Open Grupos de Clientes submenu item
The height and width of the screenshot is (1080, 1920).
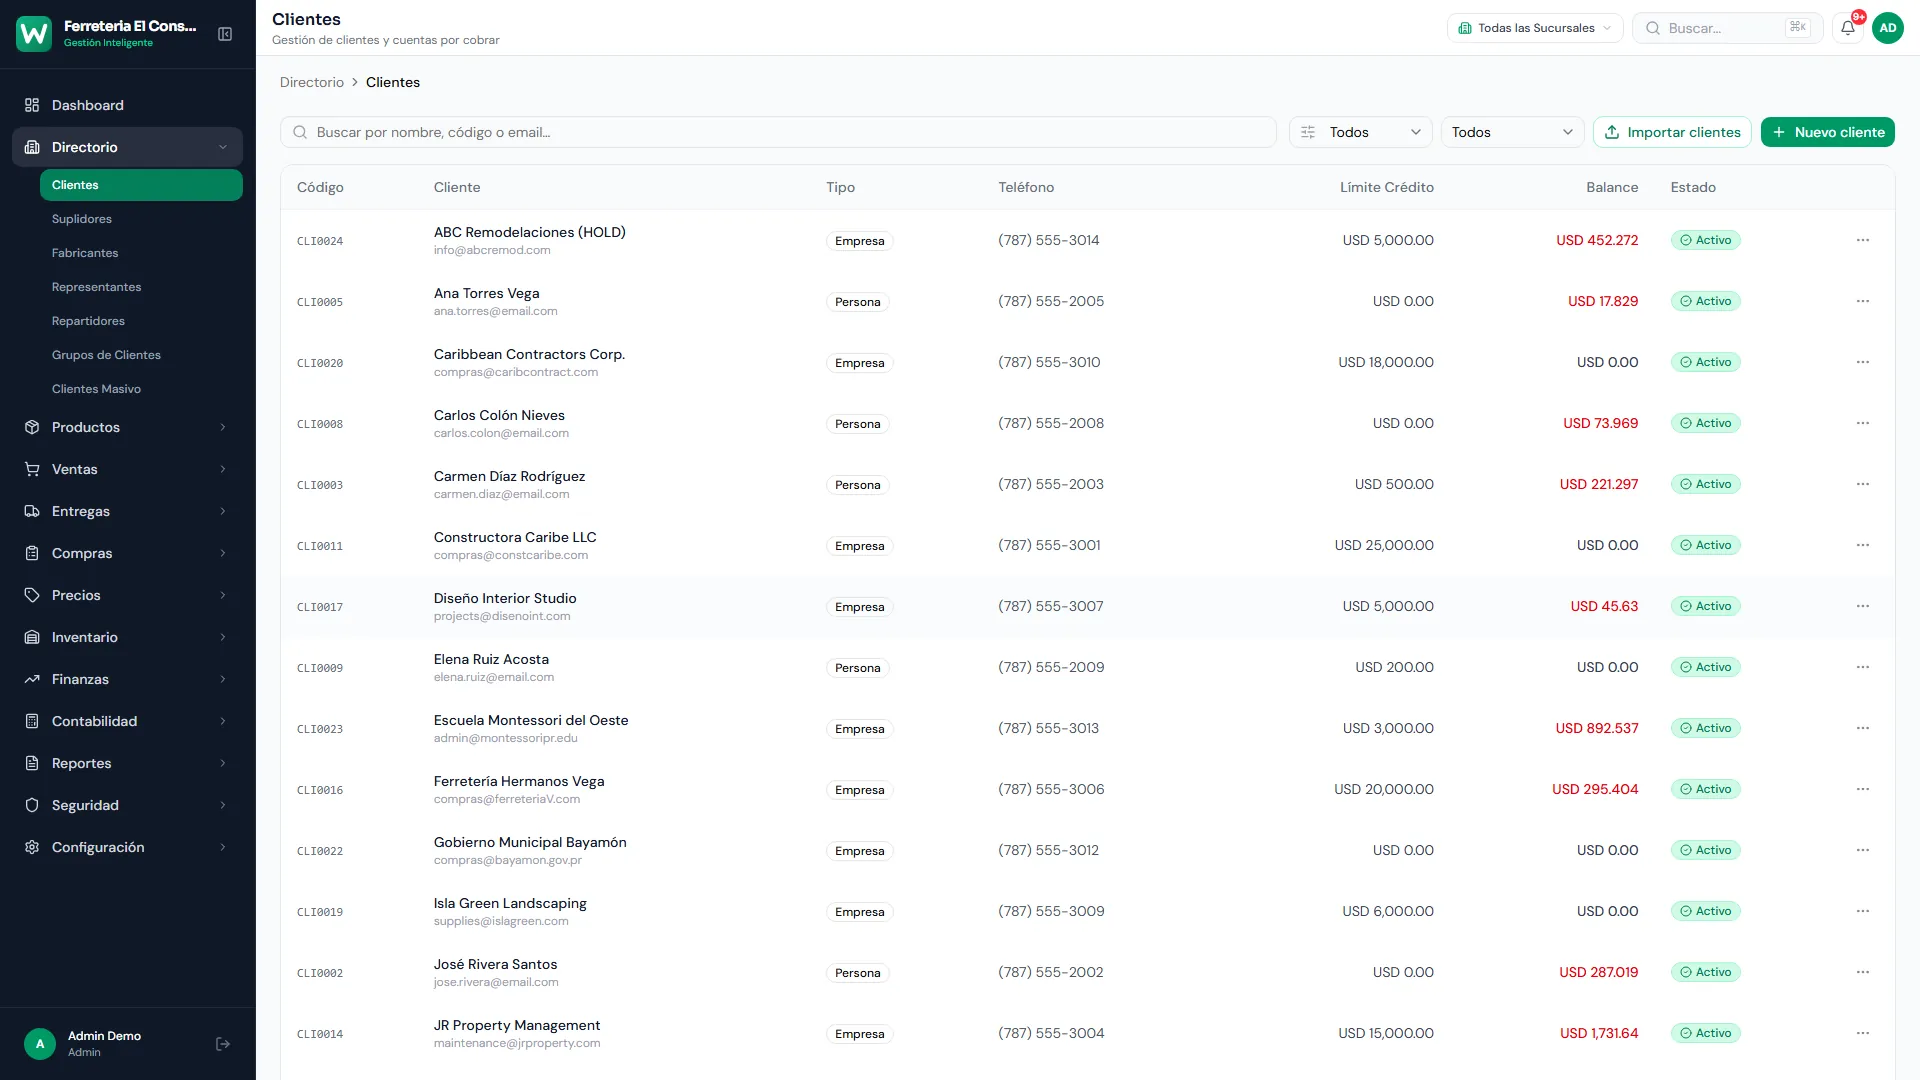(x=141, y=355)
